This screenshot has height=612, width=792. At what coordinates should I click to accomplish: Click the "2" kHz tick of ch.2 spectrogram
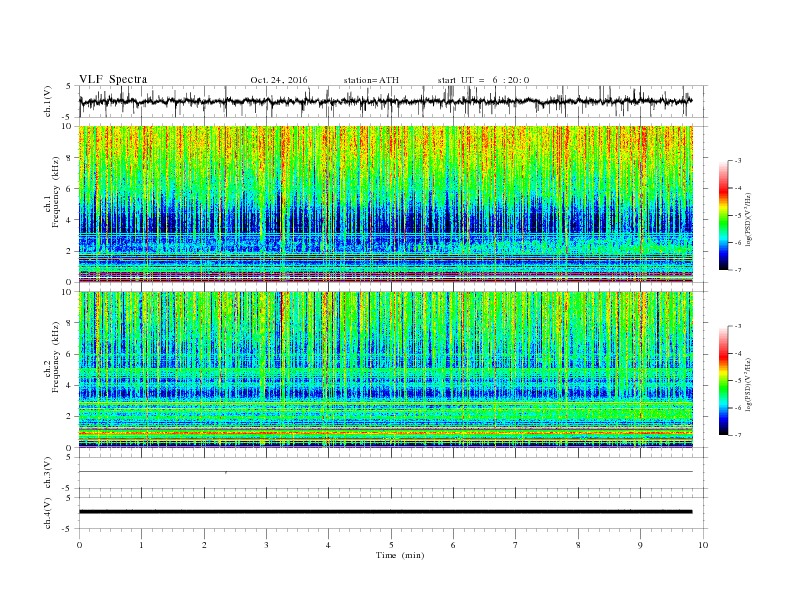click(70, 417)
